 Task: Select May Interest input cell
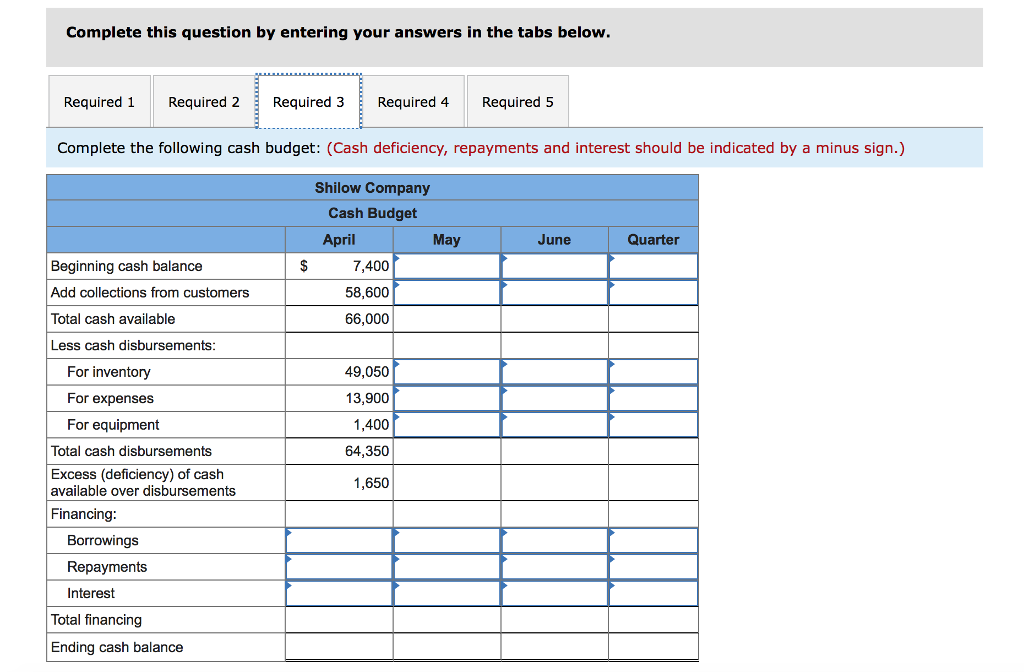pyautogui.click(x=447, y=594)
